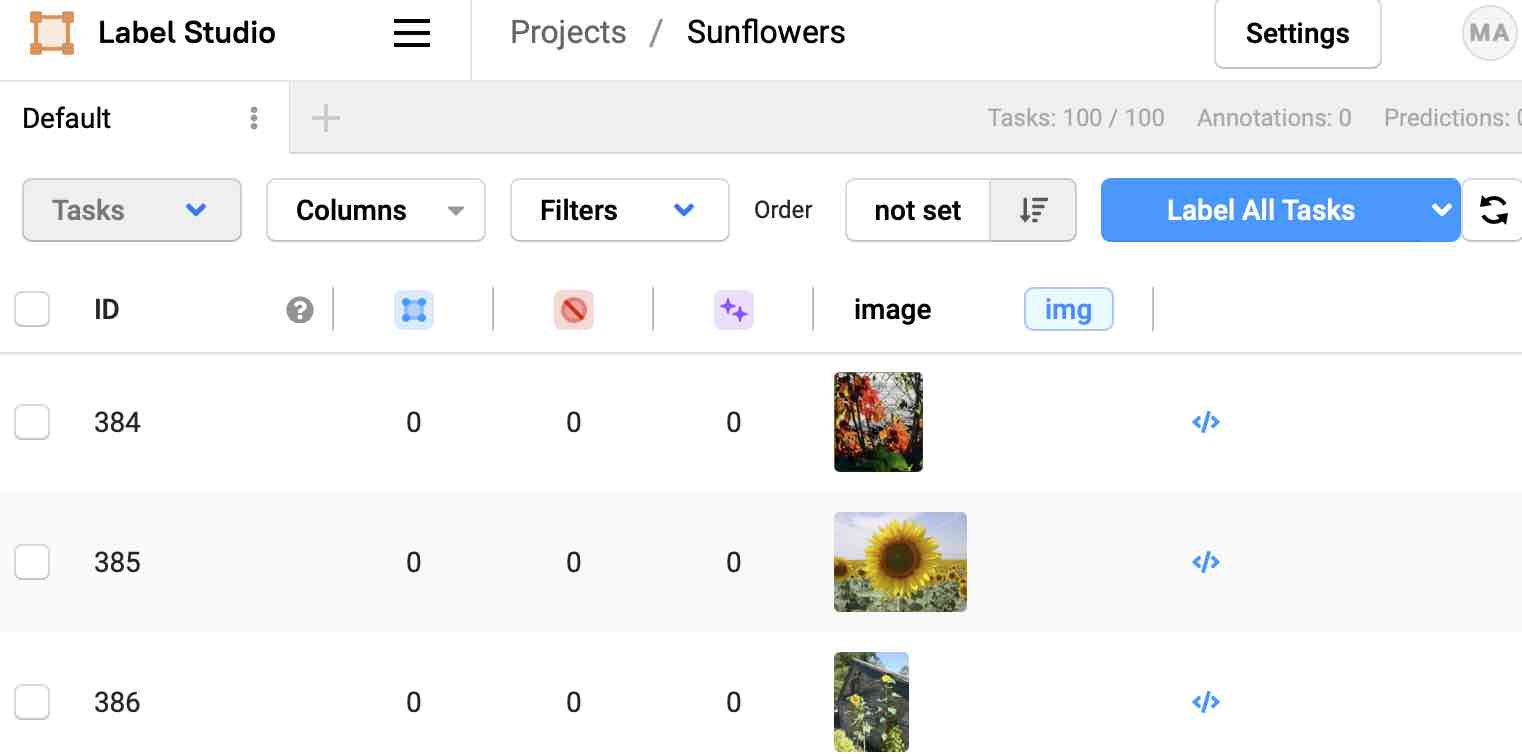The image size is (1522, 754).
Task: Click the predictions column sparkle icon
Action: tap(733, 310)
